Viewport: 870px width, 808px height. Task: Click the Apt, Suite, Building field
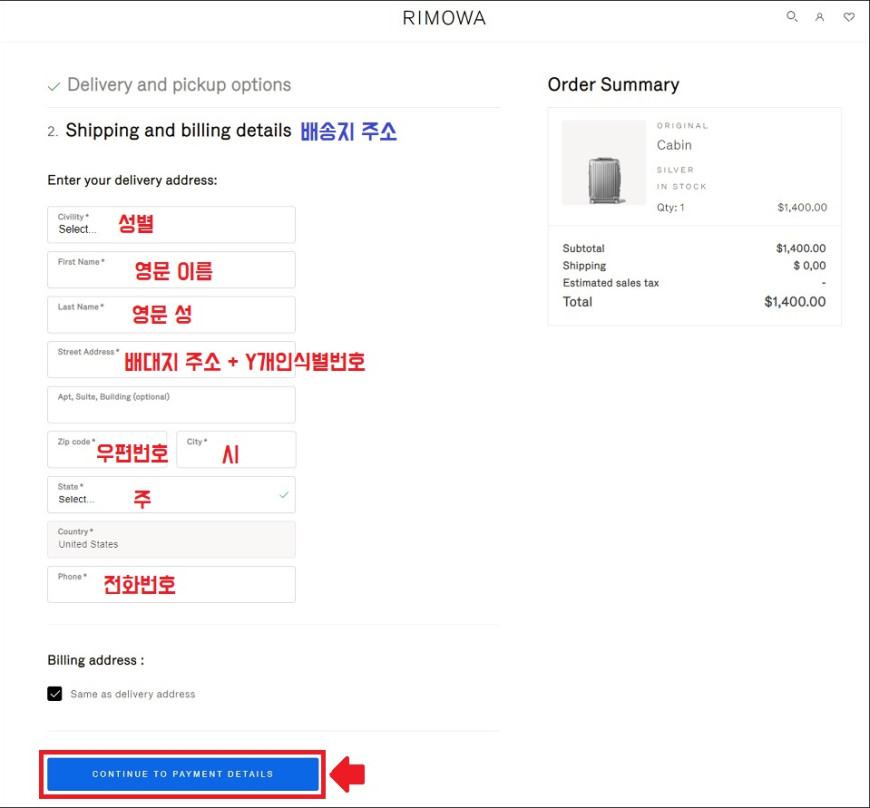(171, 405)
